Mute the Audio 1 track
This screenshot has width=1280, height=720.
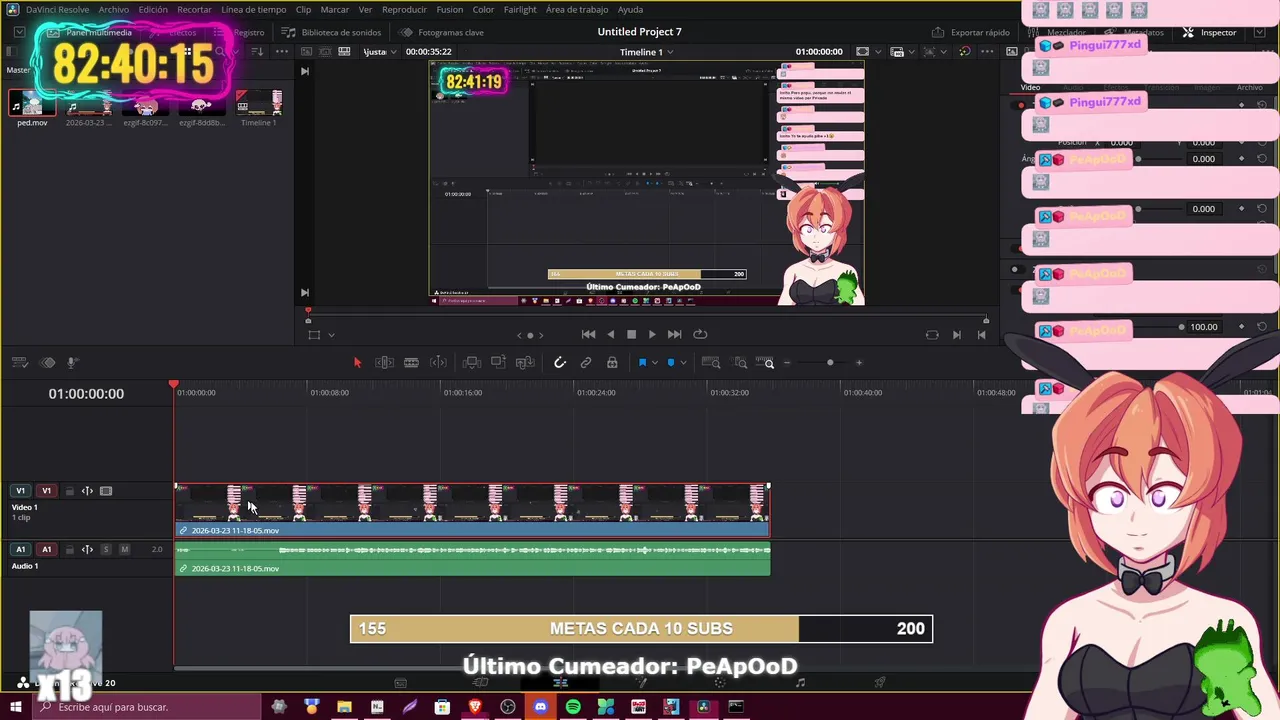click(124, 549)
